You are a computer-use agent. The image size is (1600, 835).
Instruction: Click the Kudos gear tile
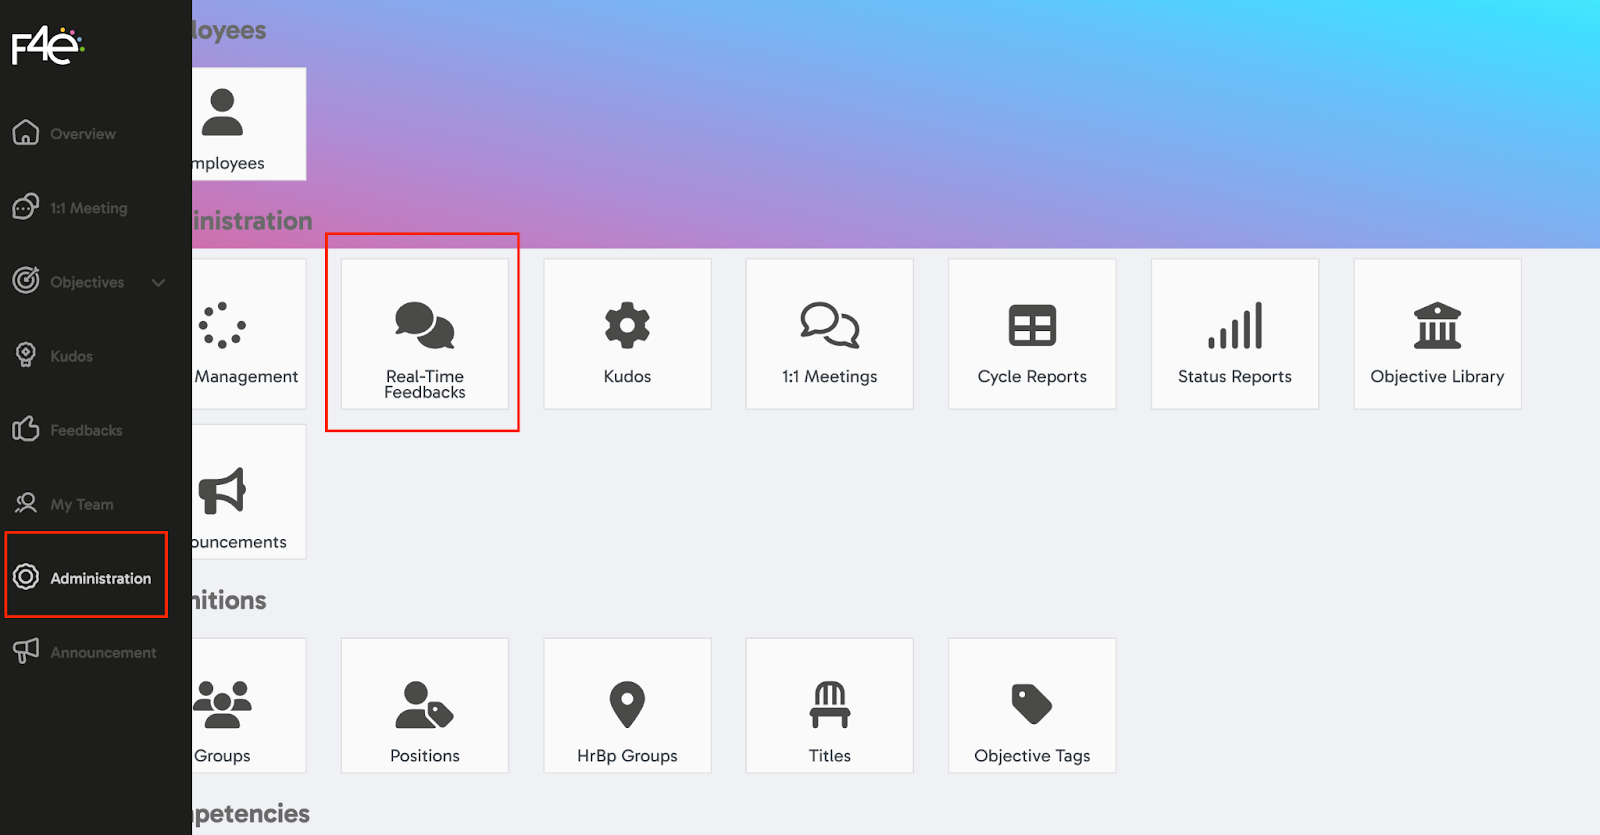[x=627, y=334]
